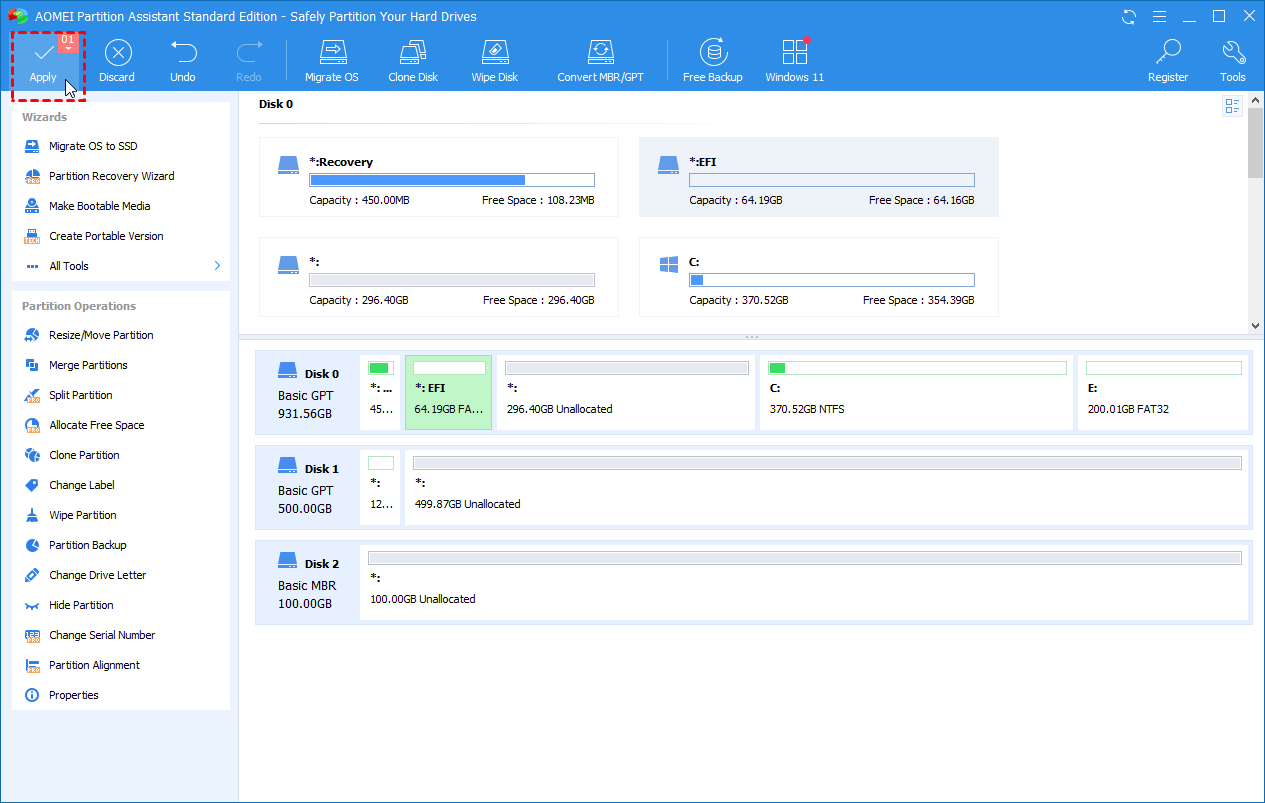Select C: 370.52GB NTFS block

point(916,392)
